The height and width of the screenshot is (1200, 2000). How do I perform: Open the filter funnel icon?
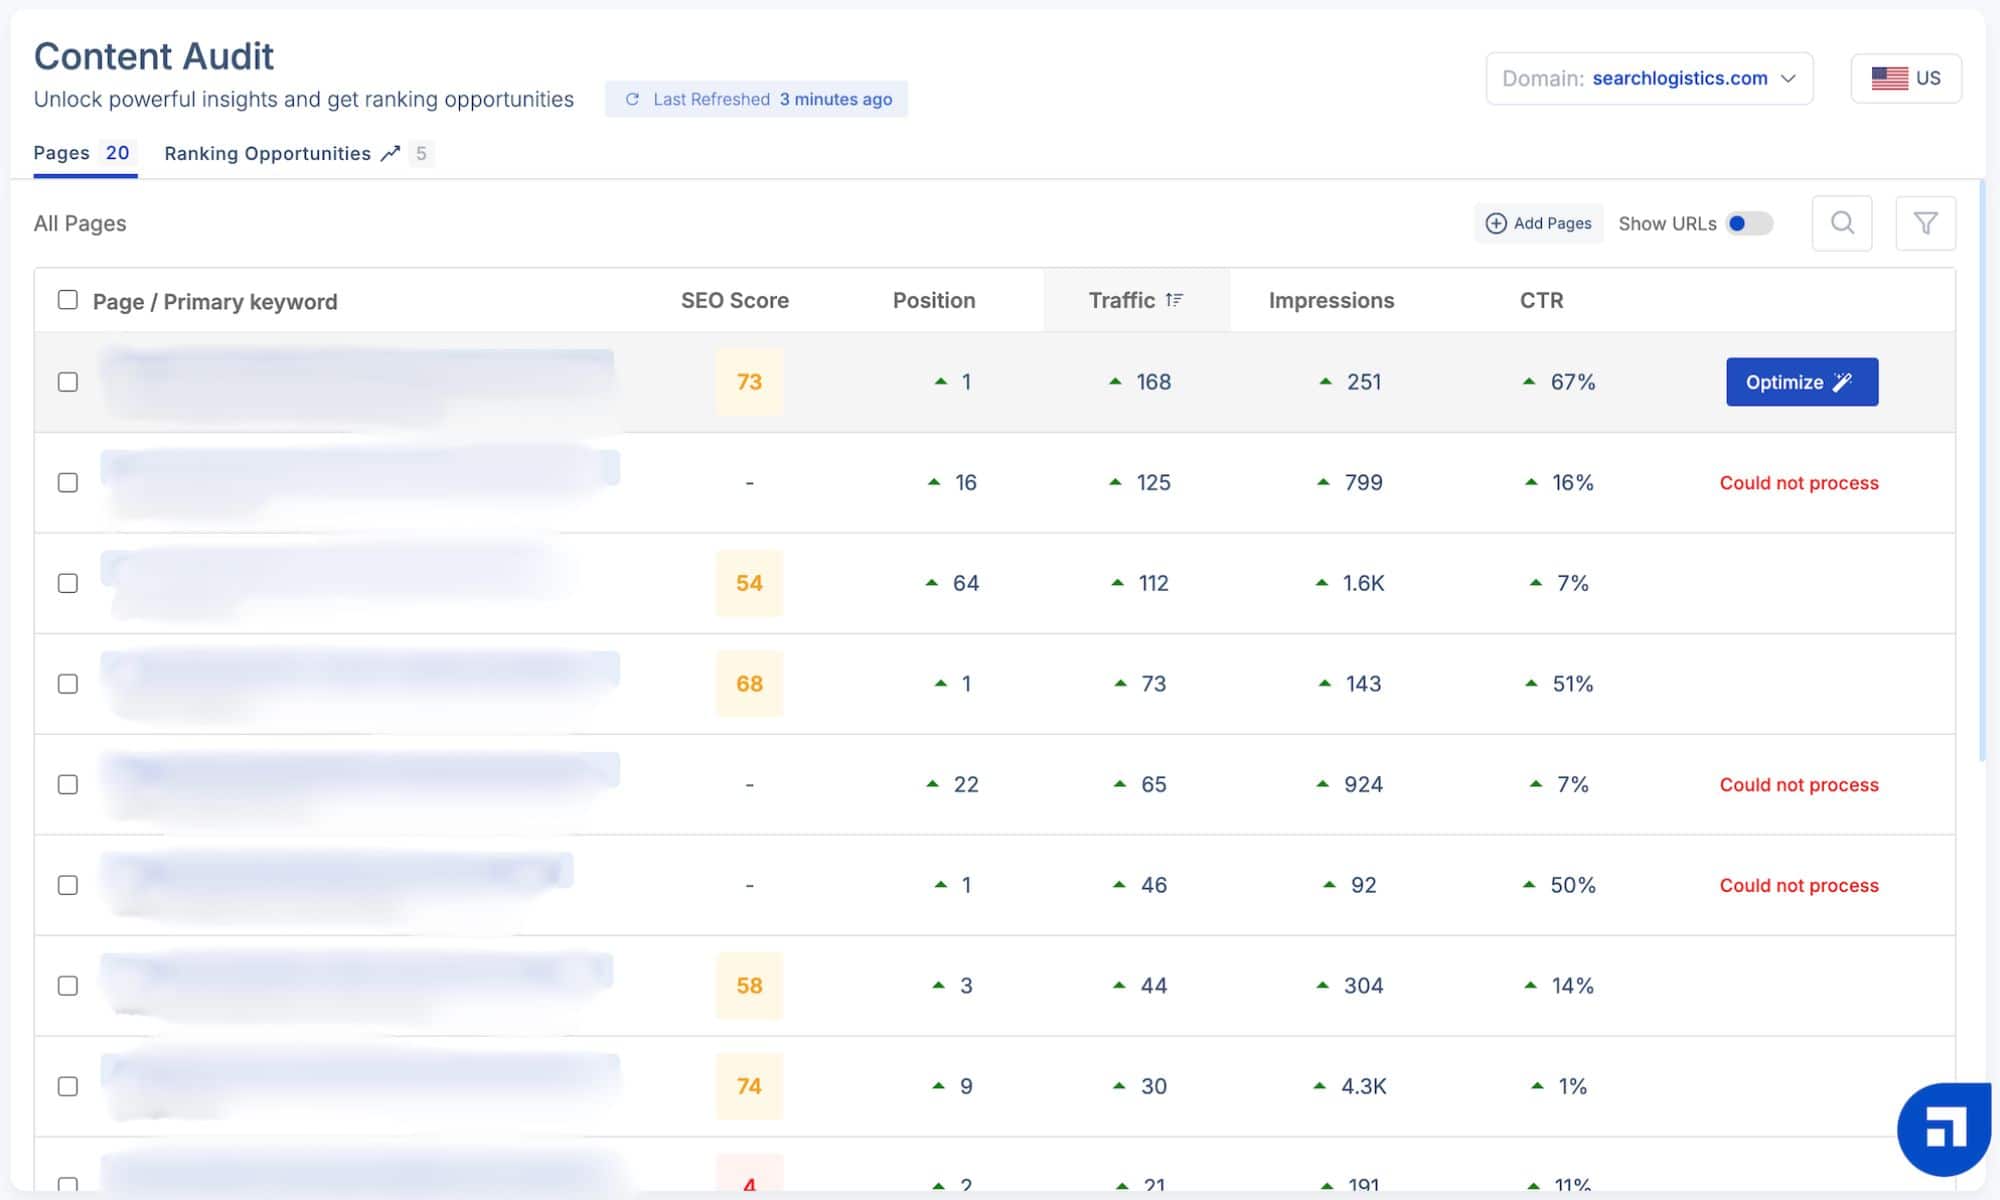pyautogui.click(x=1925, y=223)
